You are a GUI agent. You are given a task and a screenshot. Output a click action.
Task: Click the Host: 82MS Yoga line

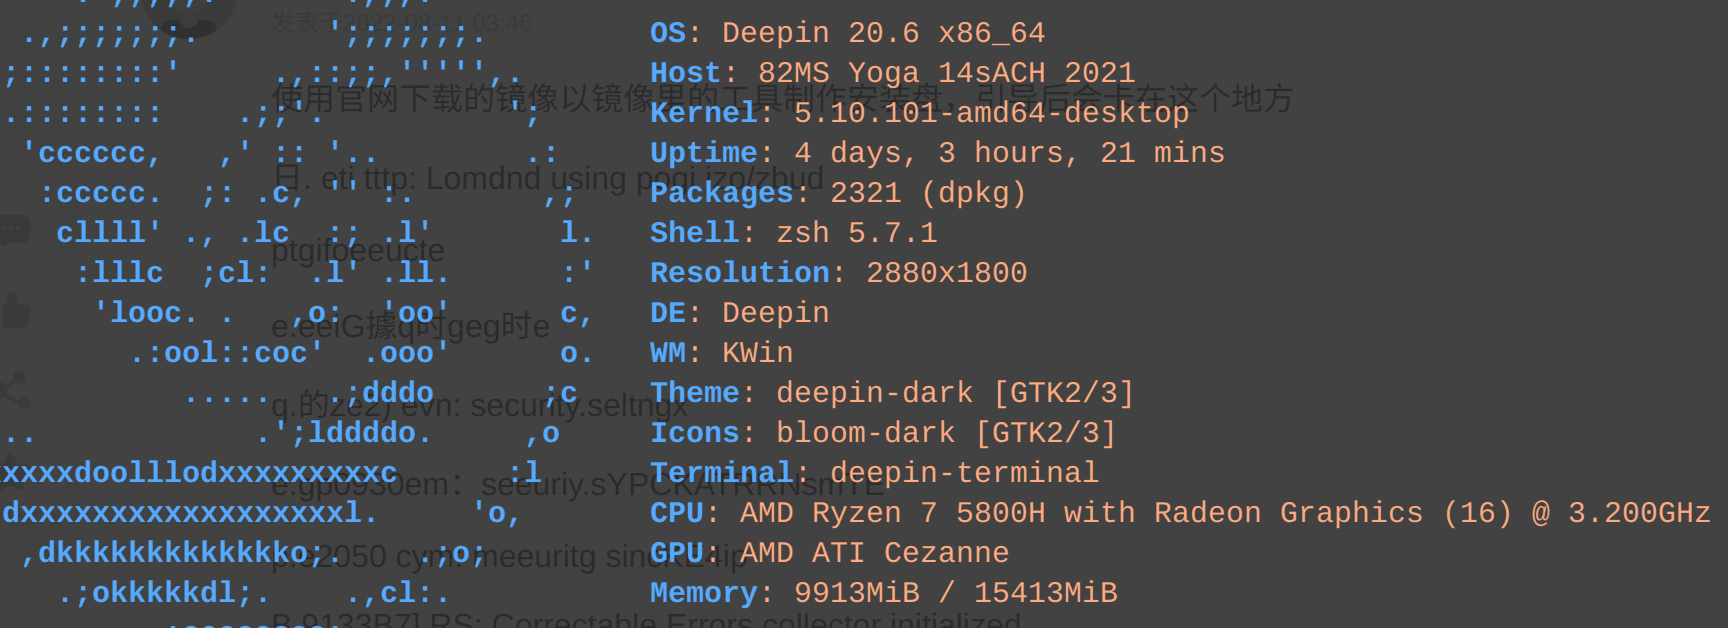892,73
